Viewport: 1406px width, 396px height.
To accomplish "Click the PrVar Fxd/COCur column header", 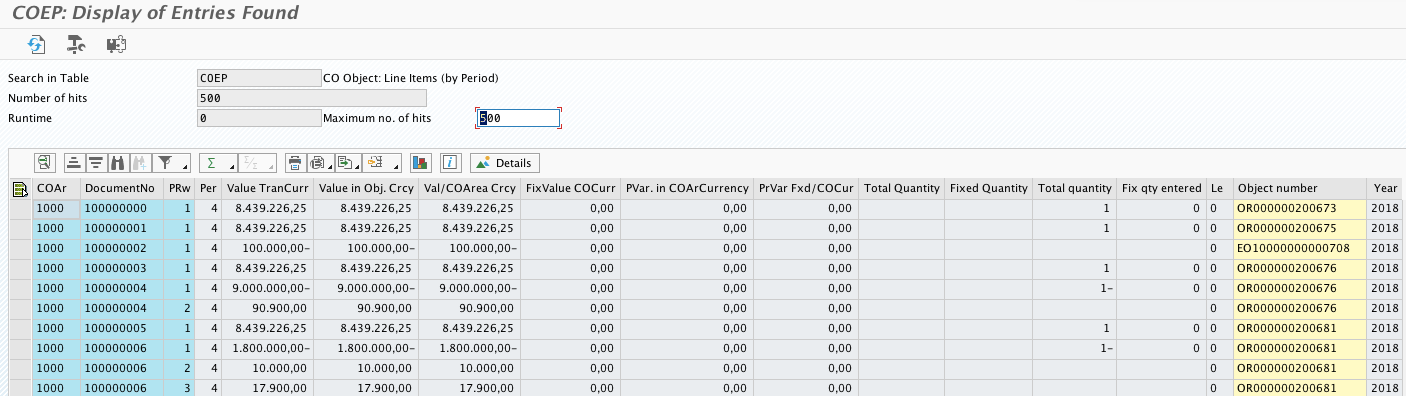I will pyautogui.click(x=806, y=188).
